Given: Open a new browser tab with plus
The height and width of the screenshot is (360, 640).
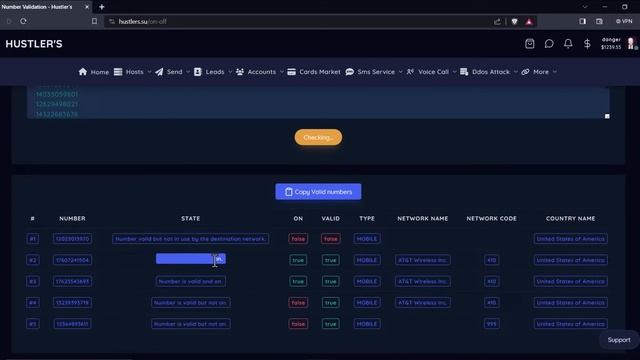Looking at the screenshot, I should coord(102,7).
